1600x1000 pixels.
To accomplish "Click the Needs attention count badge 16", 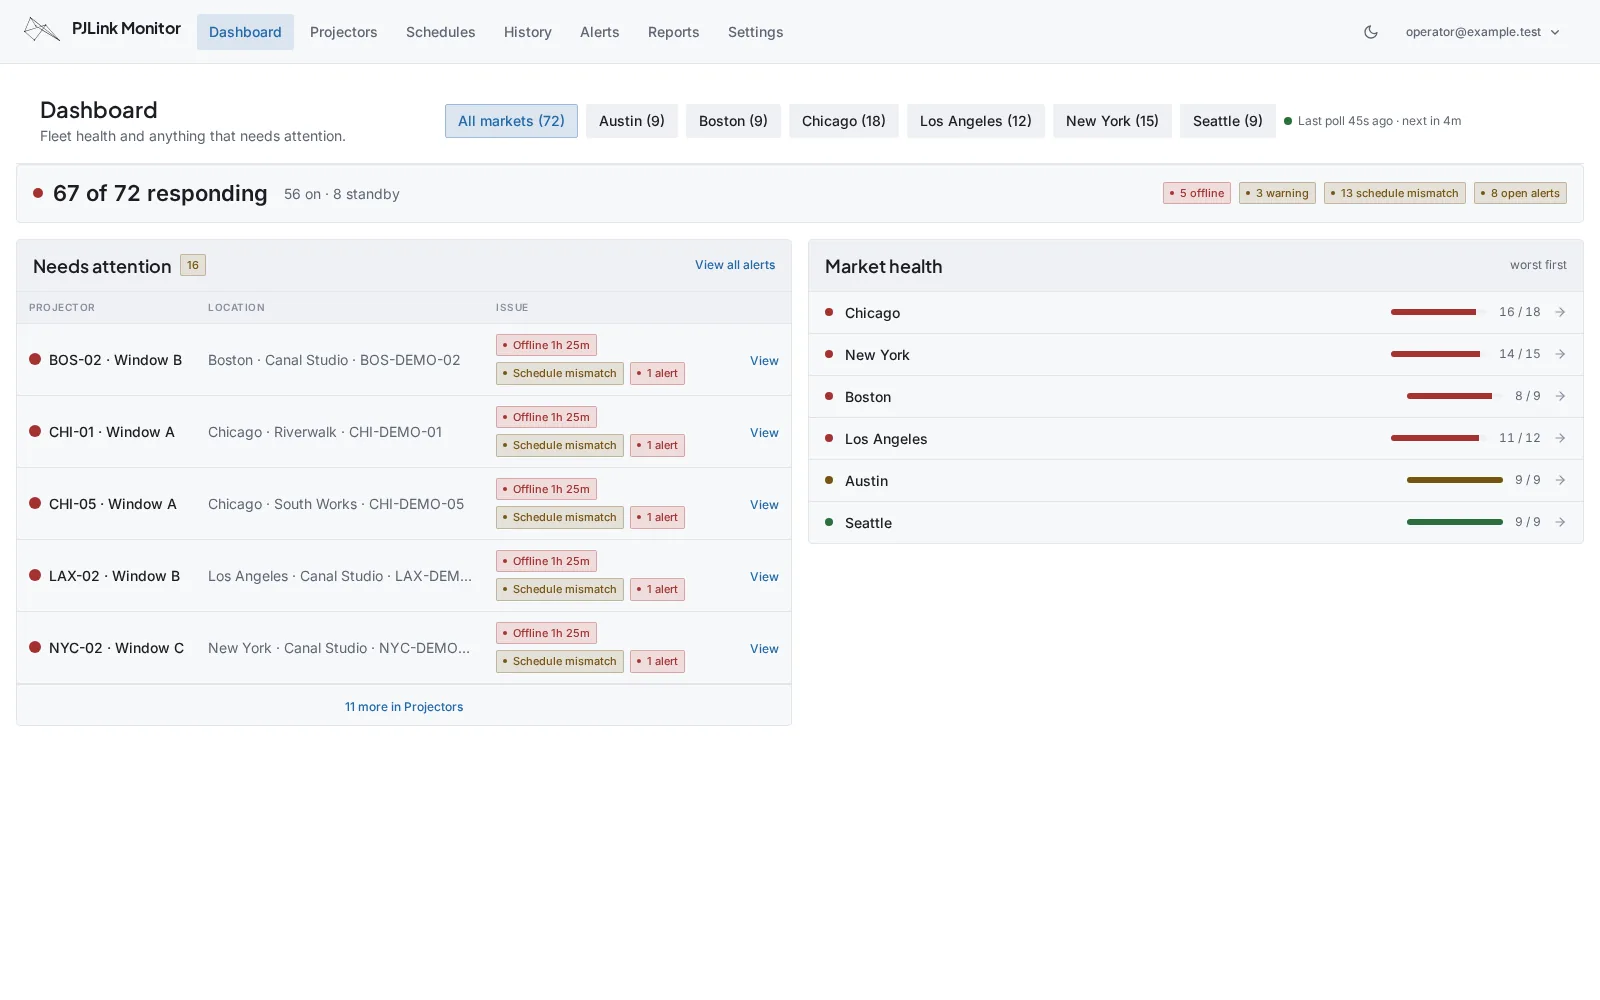I will point(193,265).
